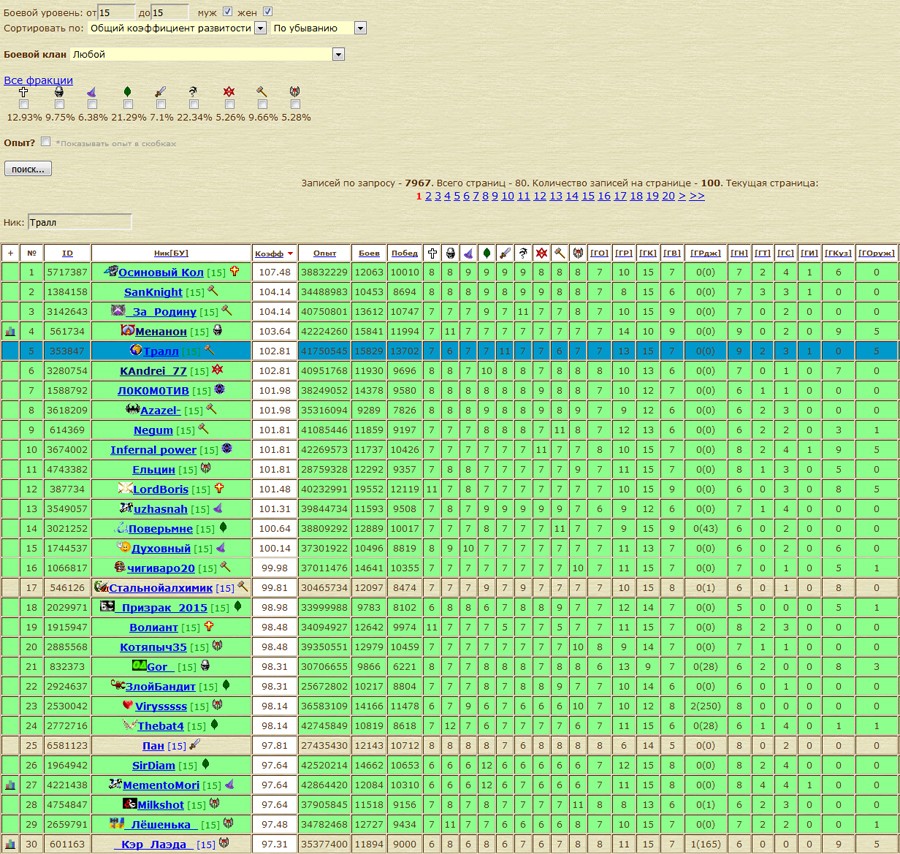
Task: Sort table by the Коэфф column header
Action: (269, 253)
